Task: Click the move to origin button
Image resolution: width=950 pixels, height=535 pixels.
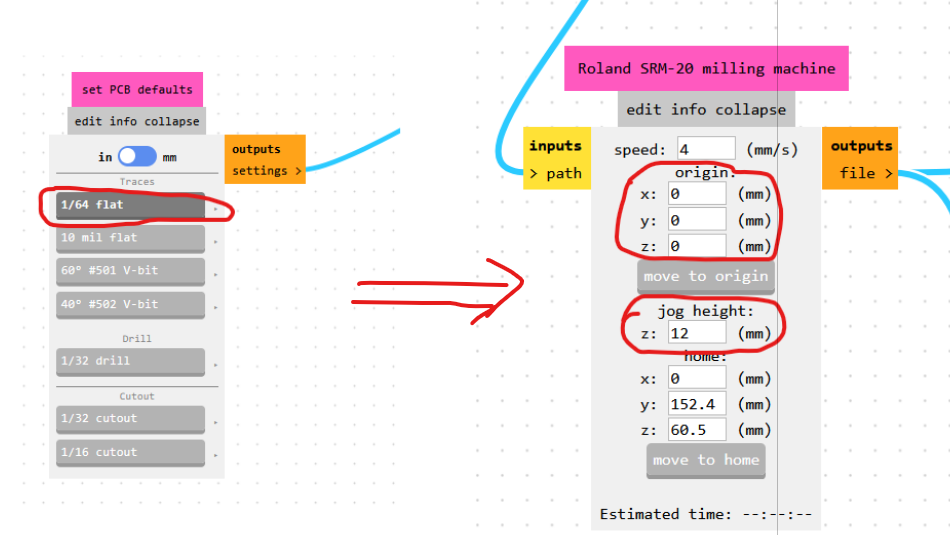Action: (706, 277)
